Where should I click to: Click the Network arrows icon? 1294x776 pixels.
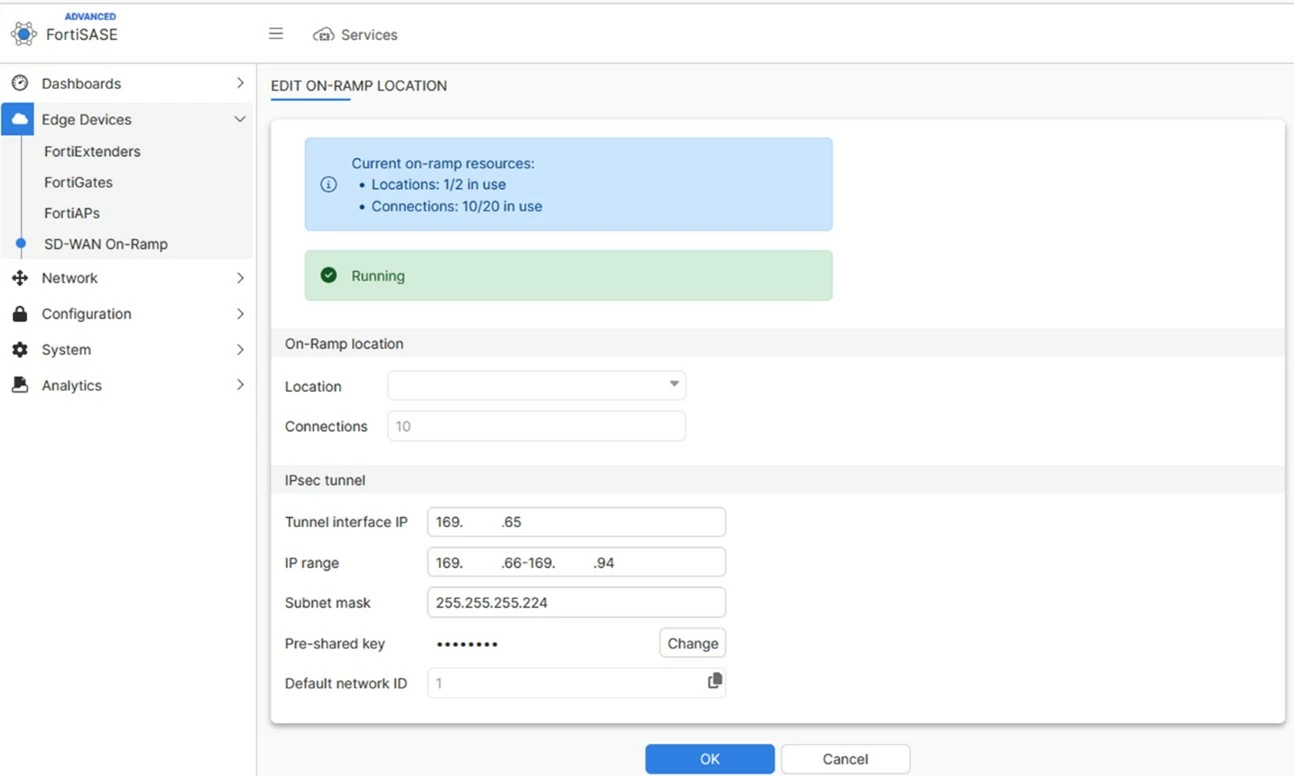(x=20, y=278)
